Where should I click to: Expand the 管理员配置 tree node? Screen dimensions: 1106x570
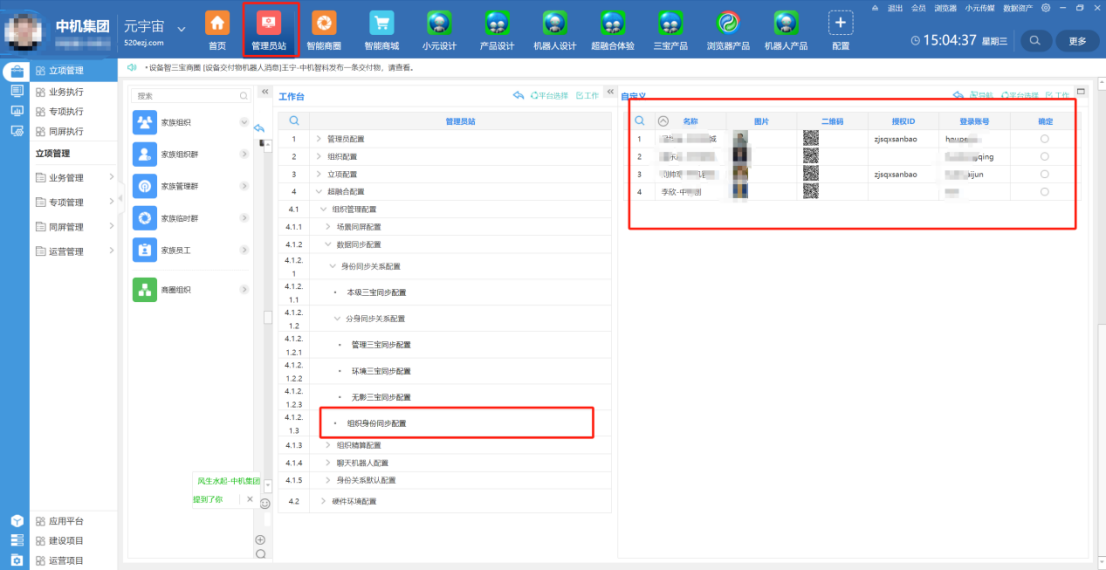coord(319,139)
